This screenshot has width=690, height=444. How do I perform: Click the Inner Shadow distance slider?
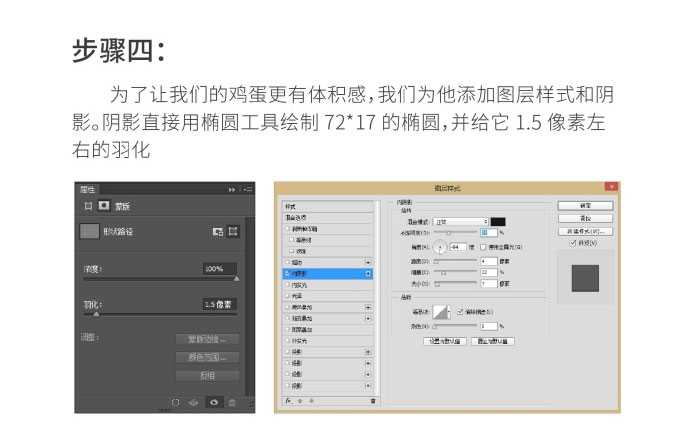pos(456,261)
